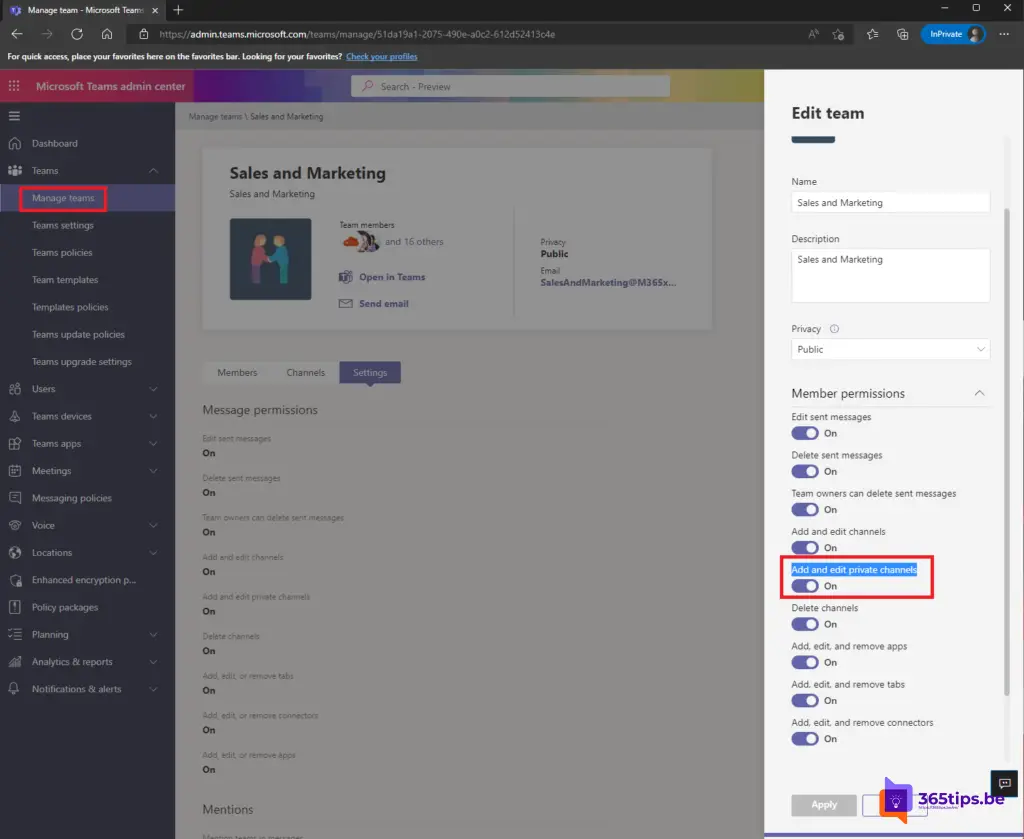Click the Search - Preview box
This screenshot has height=839, width=1024.
(x=510, y=86)
